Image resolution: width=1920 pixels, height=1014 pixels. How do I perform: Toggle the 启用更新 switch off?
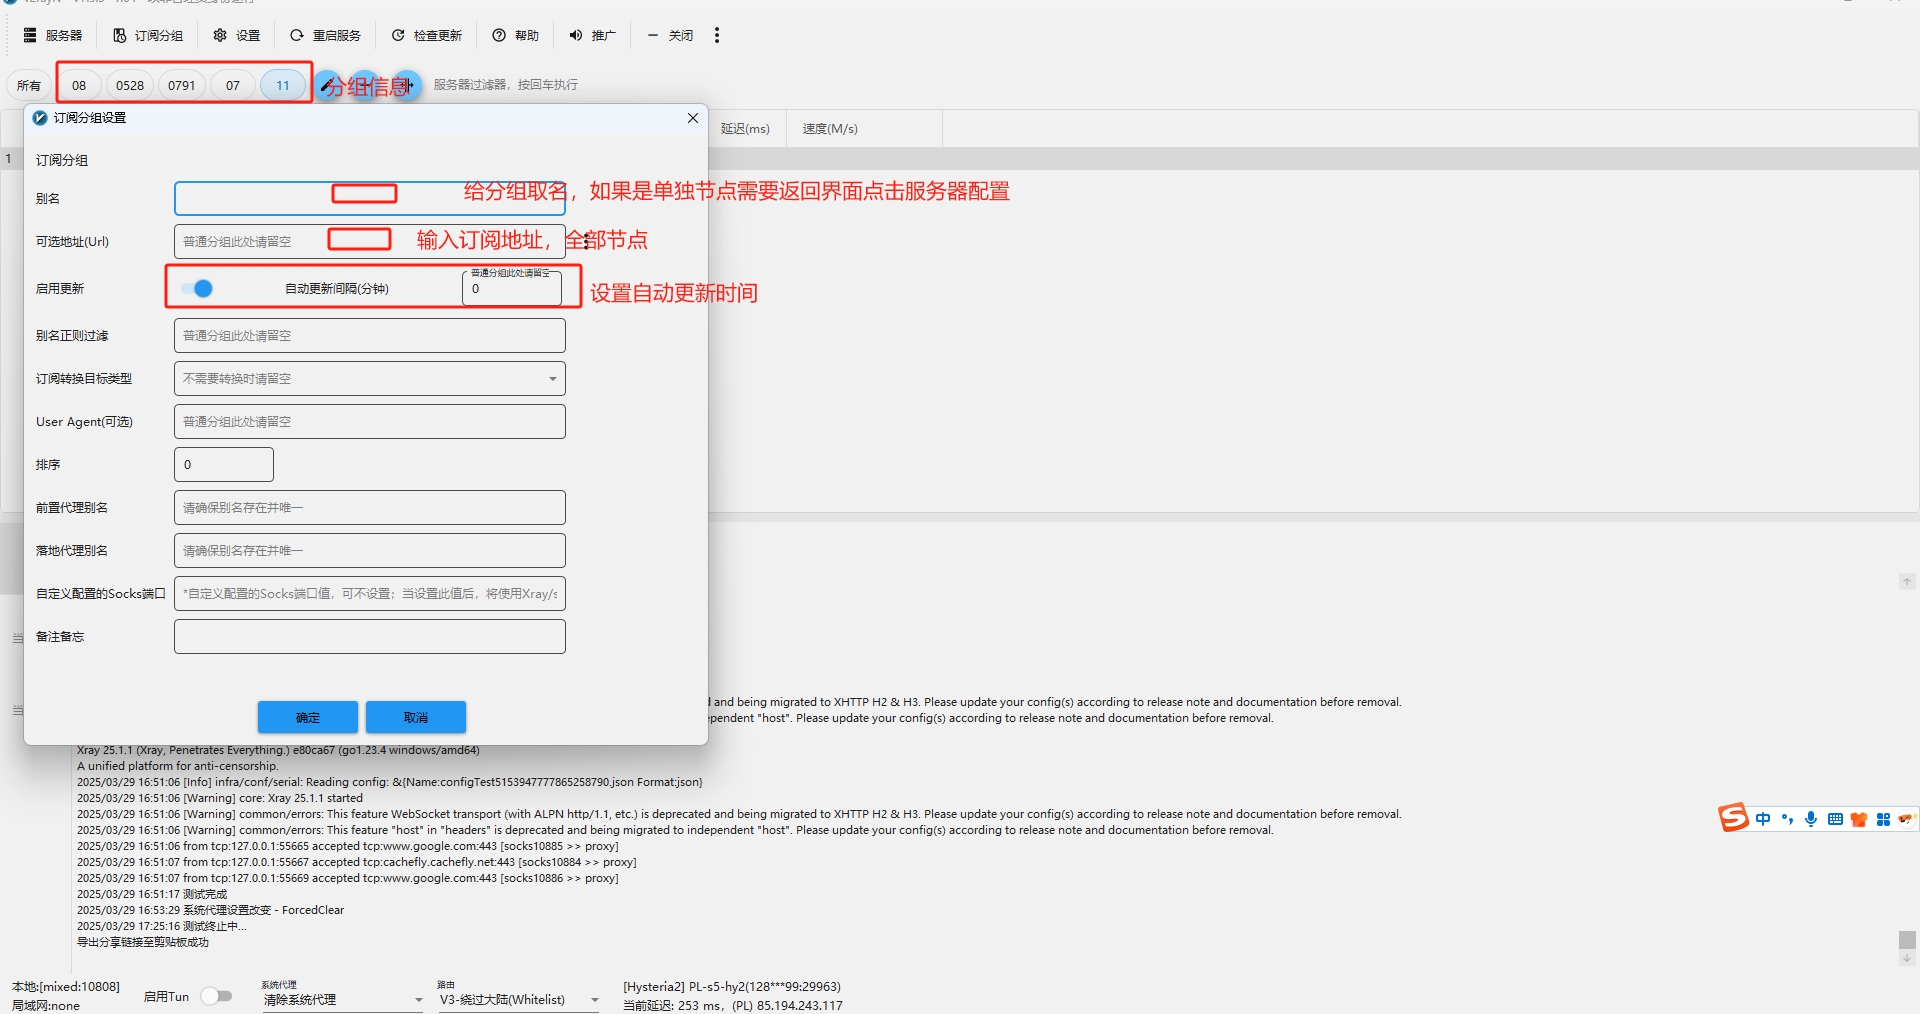[x=198, y=289]
